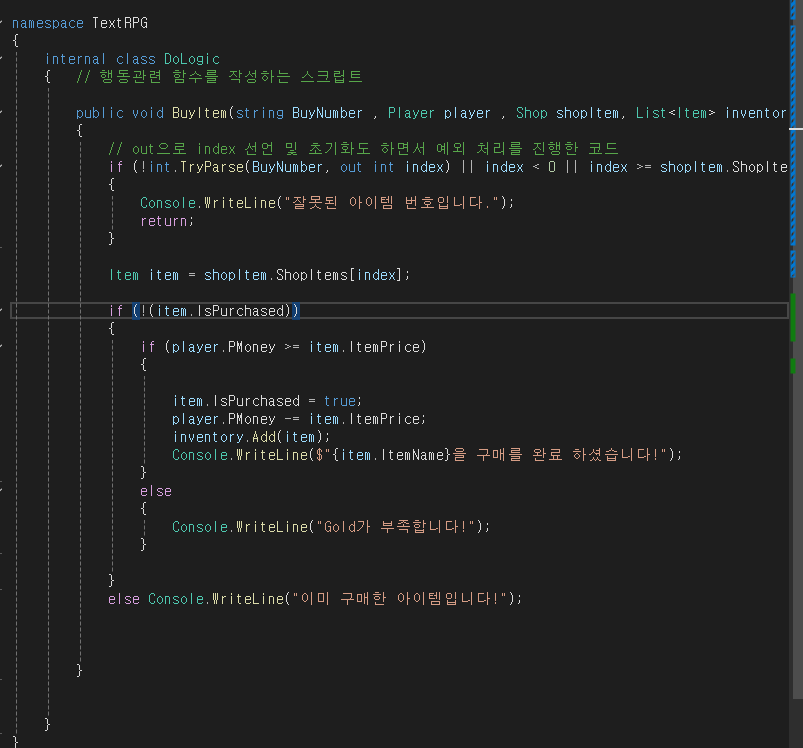Screen dimensions: 803x748
Task: Click the 'internal' keyword
Action: pyautogui.click(x=75, y=59)
